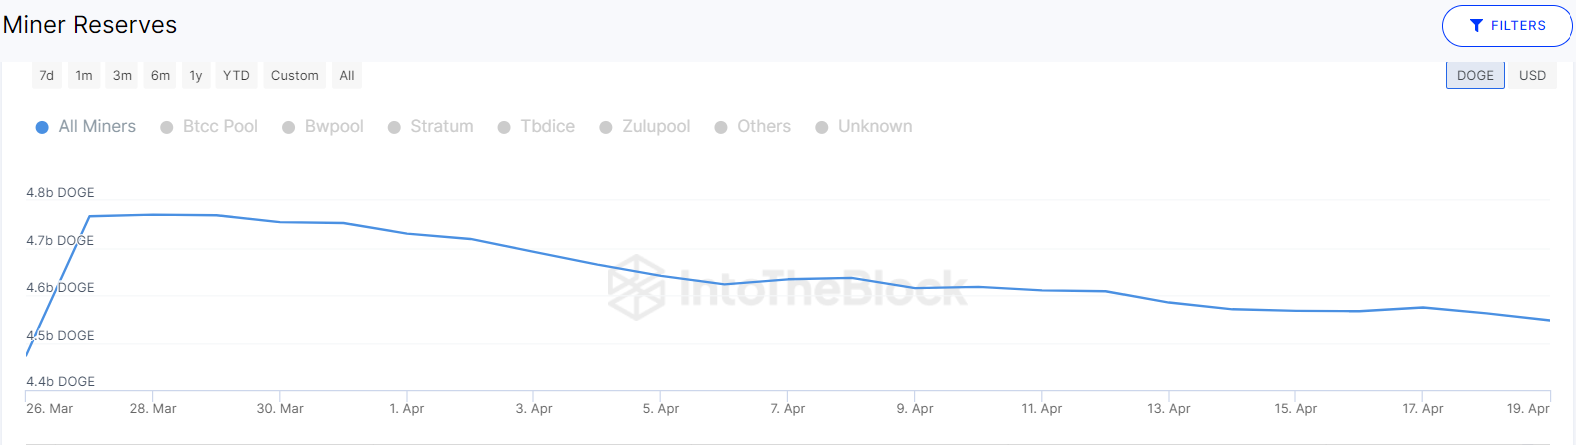Show All time range data

tap(347, 76)
